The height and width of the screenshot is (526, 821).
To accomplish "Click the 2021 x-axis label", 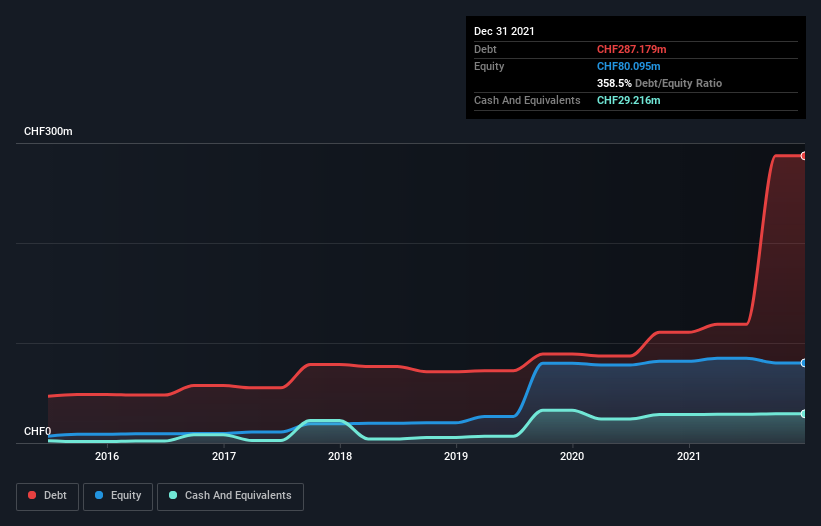I will 689,456.
